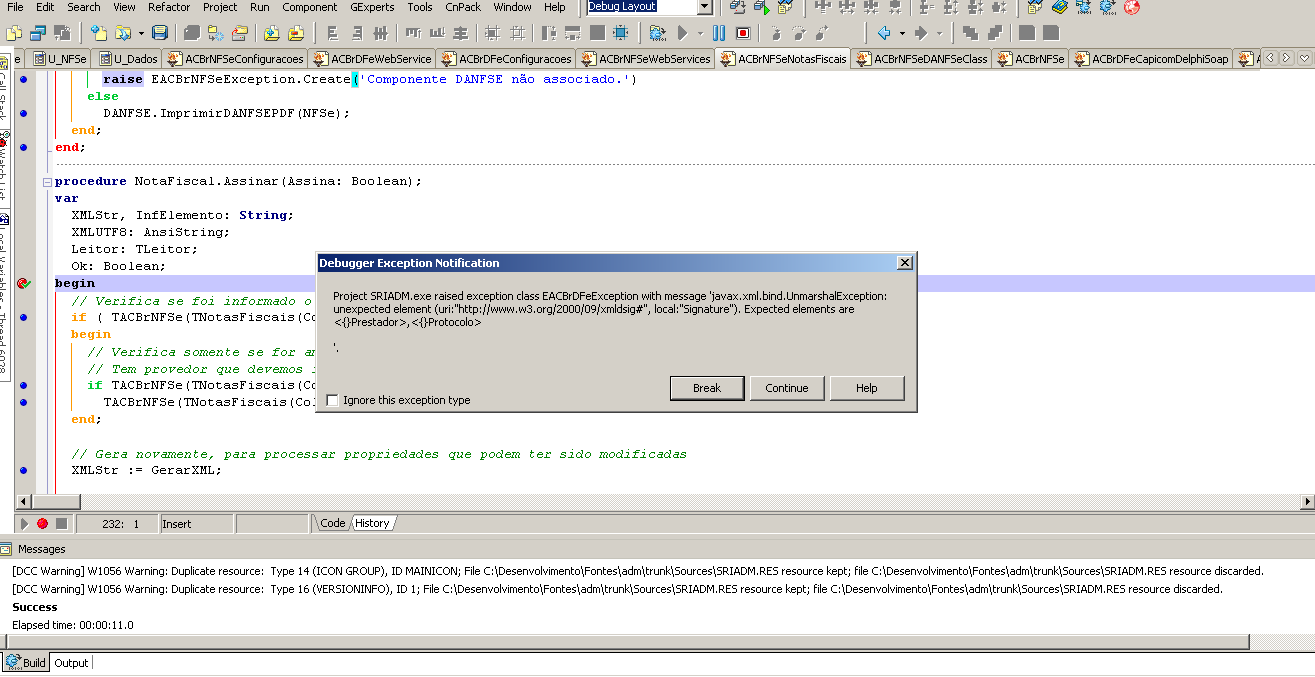Screen dimensions: 1315x677
Task: Click the Step Over debug icon
Action: 799,33
